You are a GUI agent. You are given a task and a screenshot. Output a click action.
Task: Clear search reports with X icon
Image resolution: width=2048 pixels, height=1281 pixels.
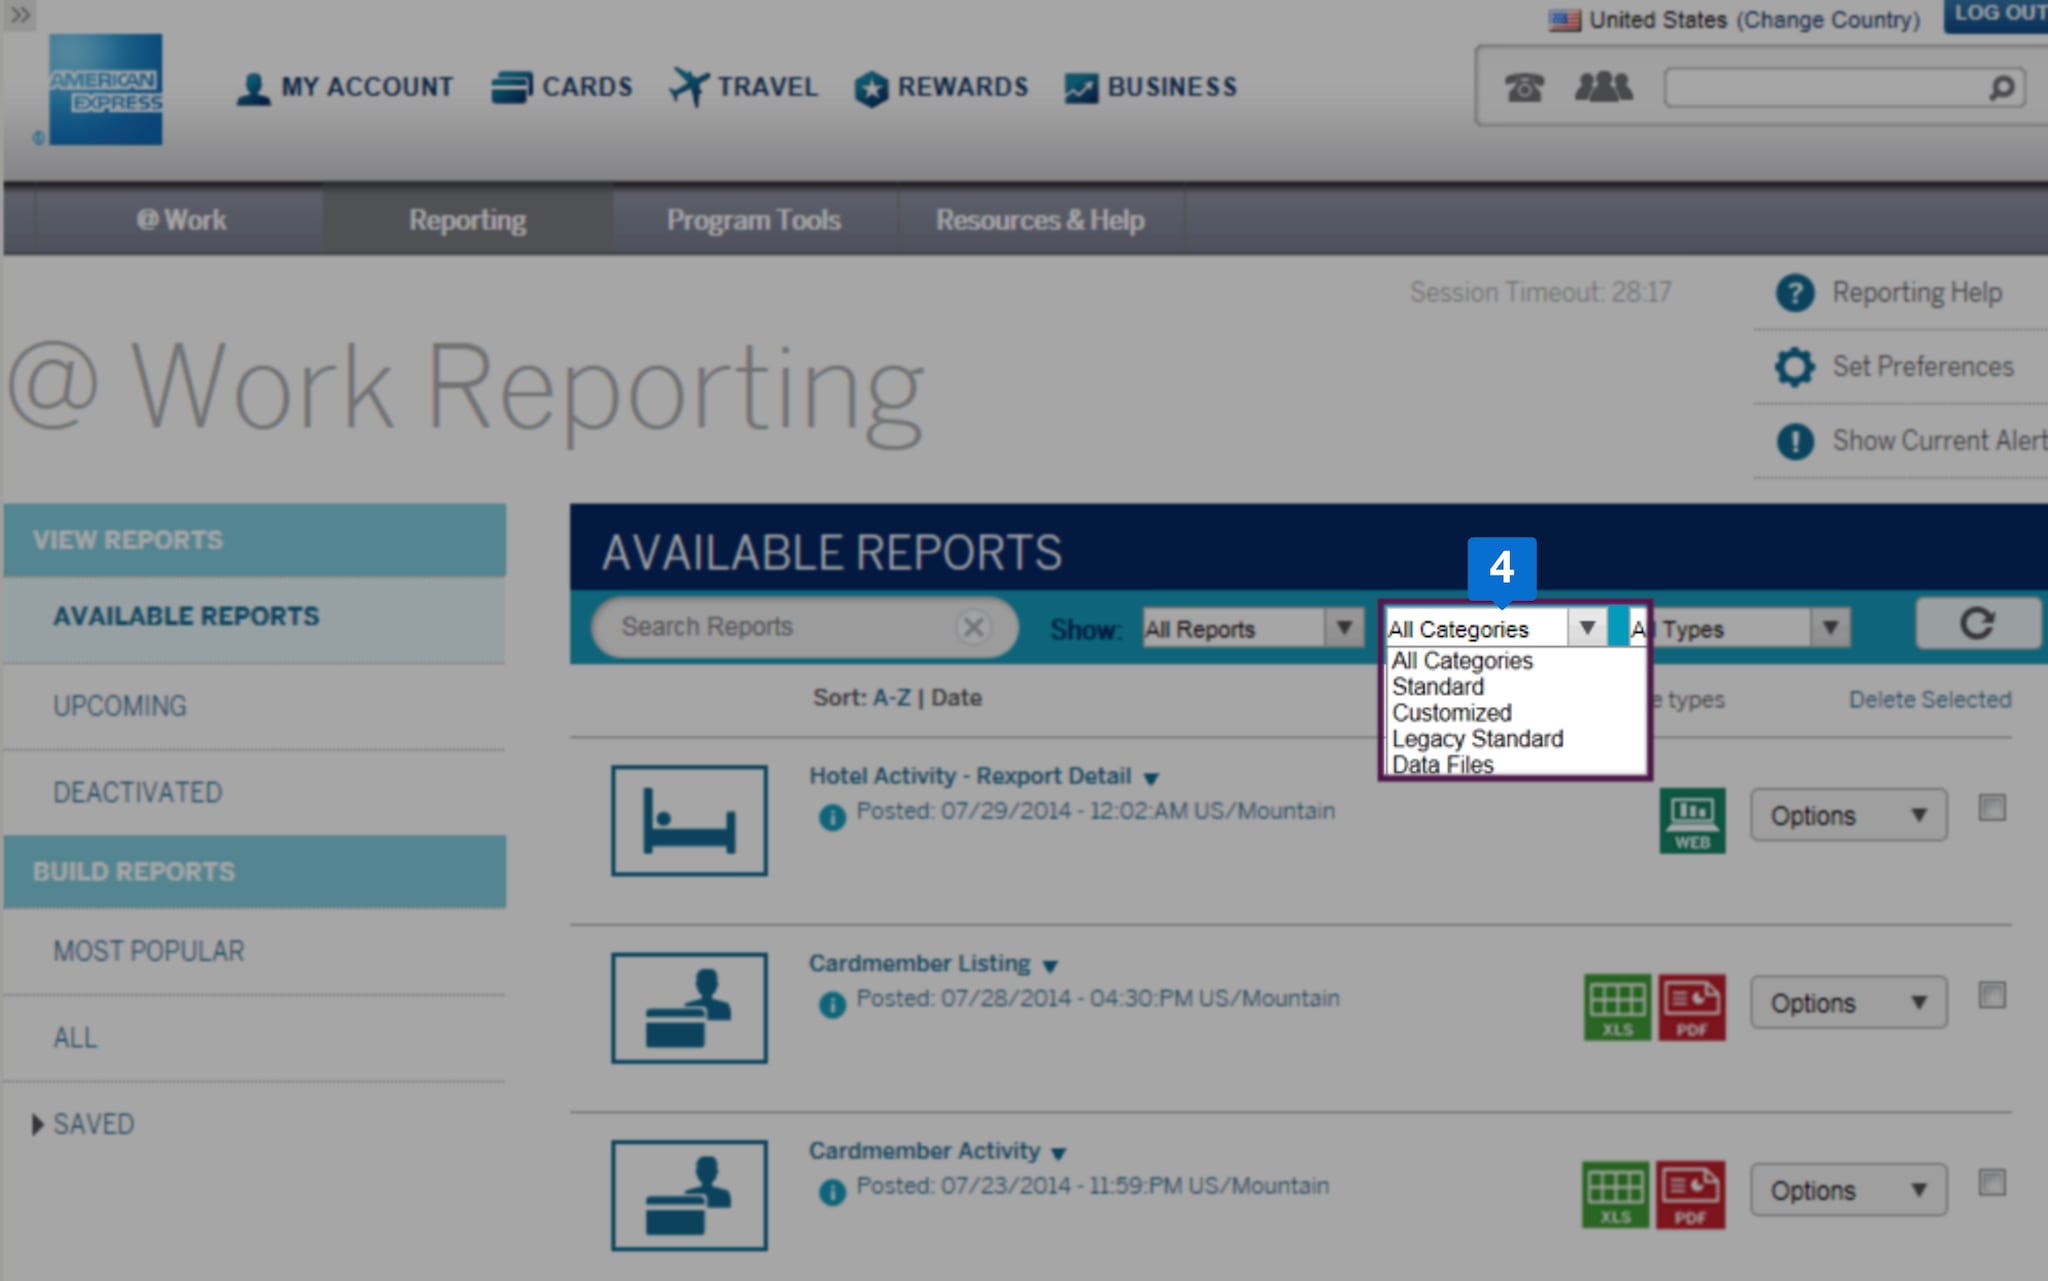pos(972,627)
